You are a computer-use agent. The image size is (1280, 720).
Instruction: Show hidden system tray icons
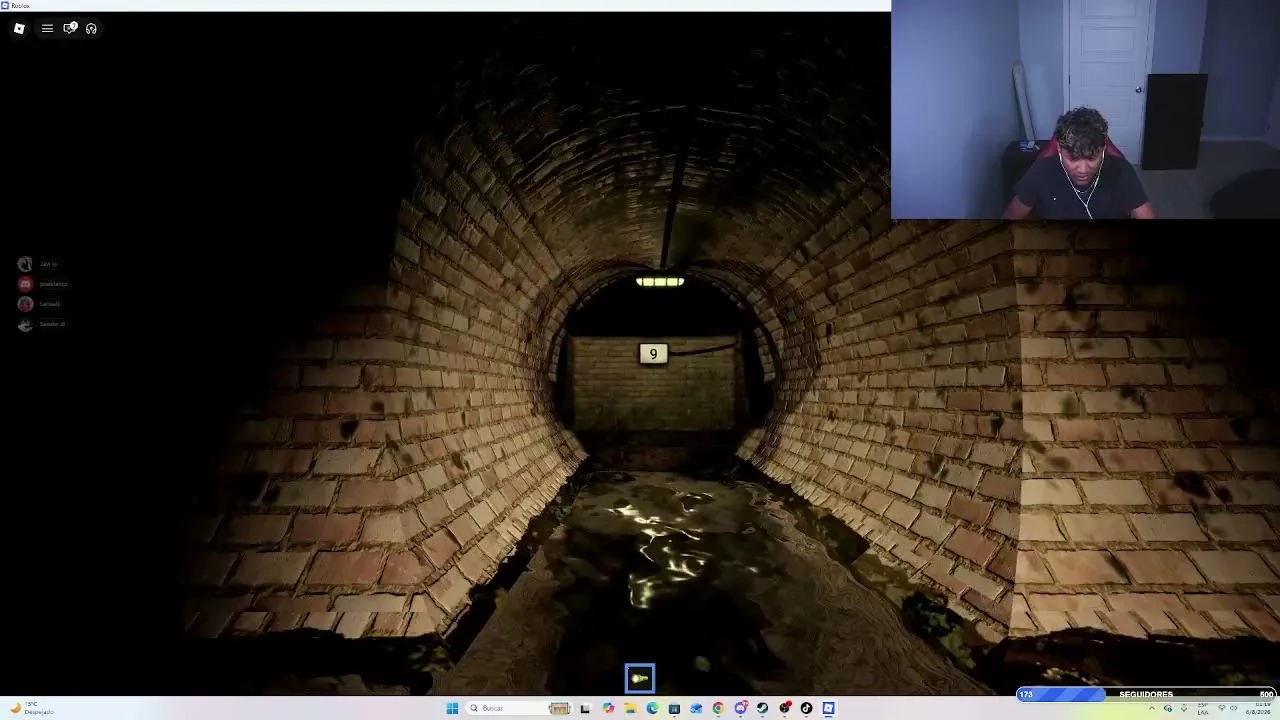tap(1151, 708)
